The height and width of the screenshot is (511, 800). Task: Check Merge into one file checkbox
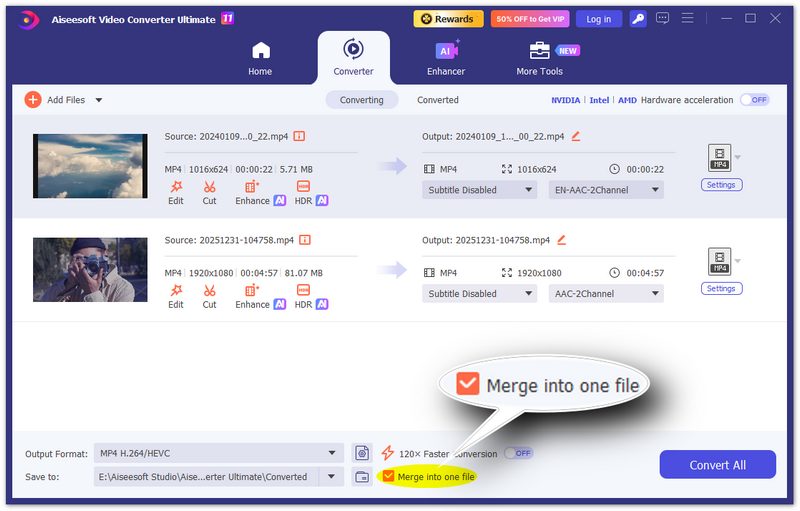[389, 477]
